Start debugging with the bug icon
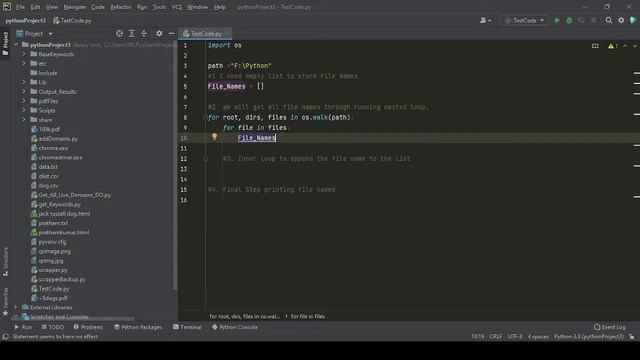The height and width of the screenshot is (360, 640). click(569, 20)
